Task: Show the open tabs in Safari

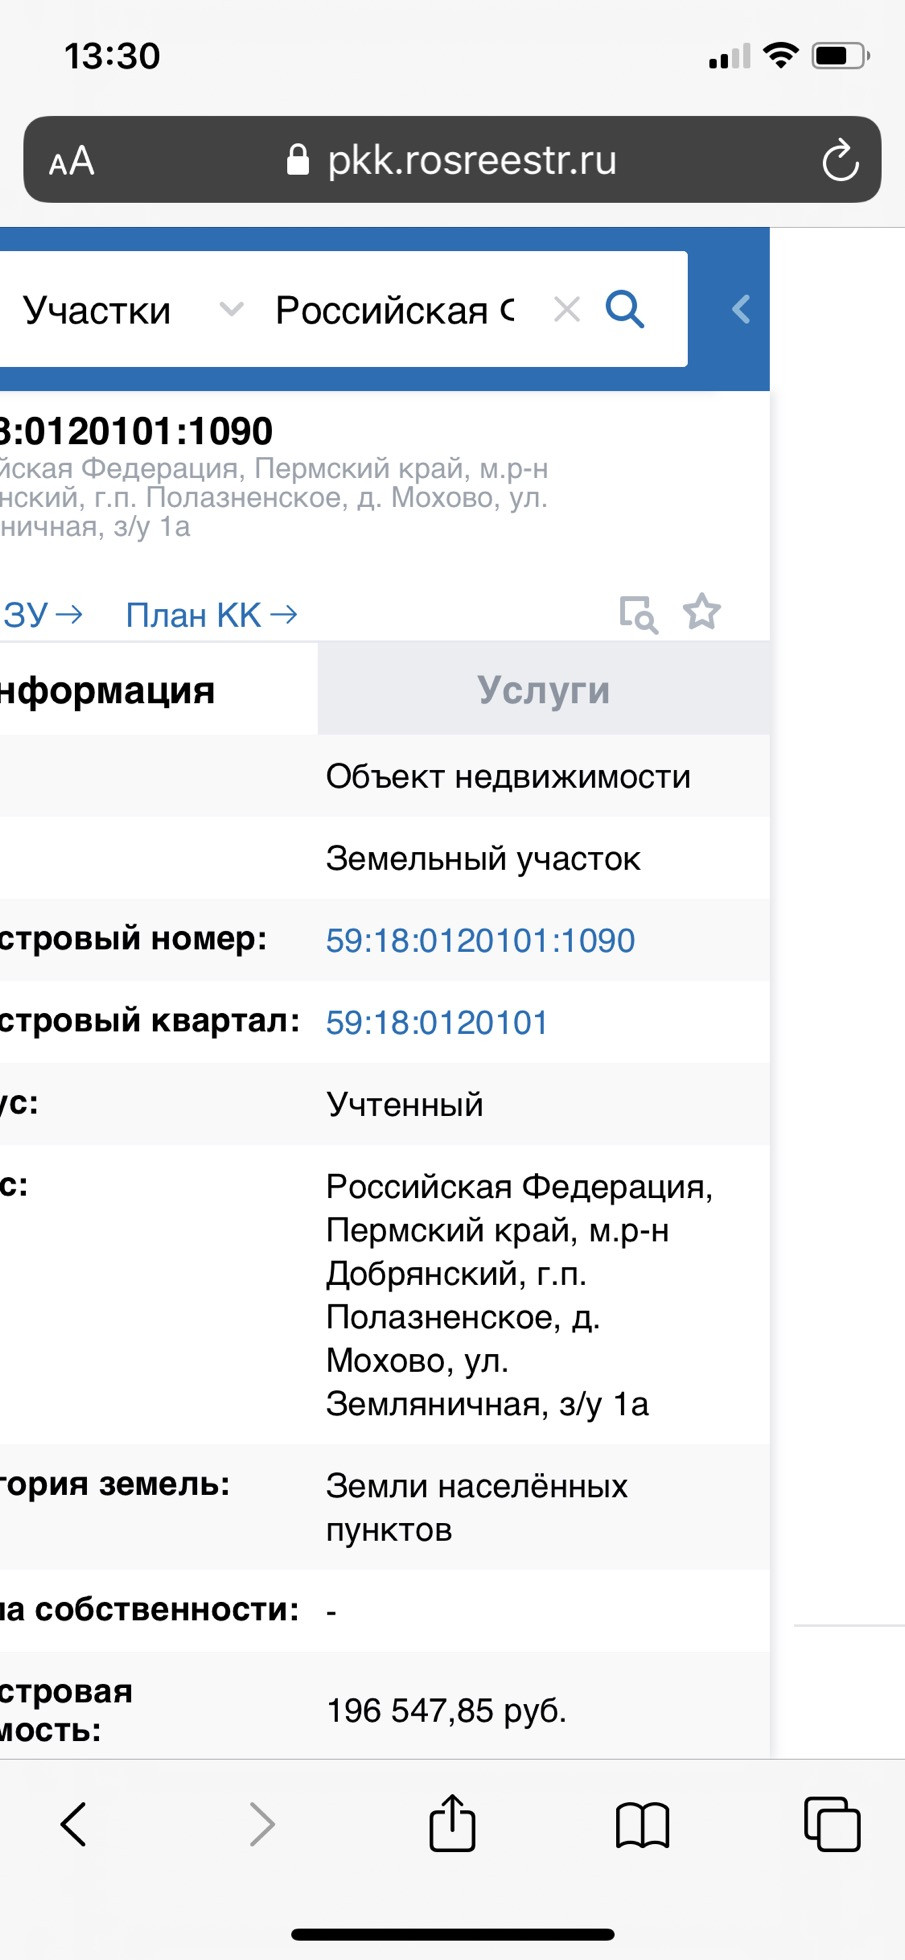Action: (x=832, y=1824)
